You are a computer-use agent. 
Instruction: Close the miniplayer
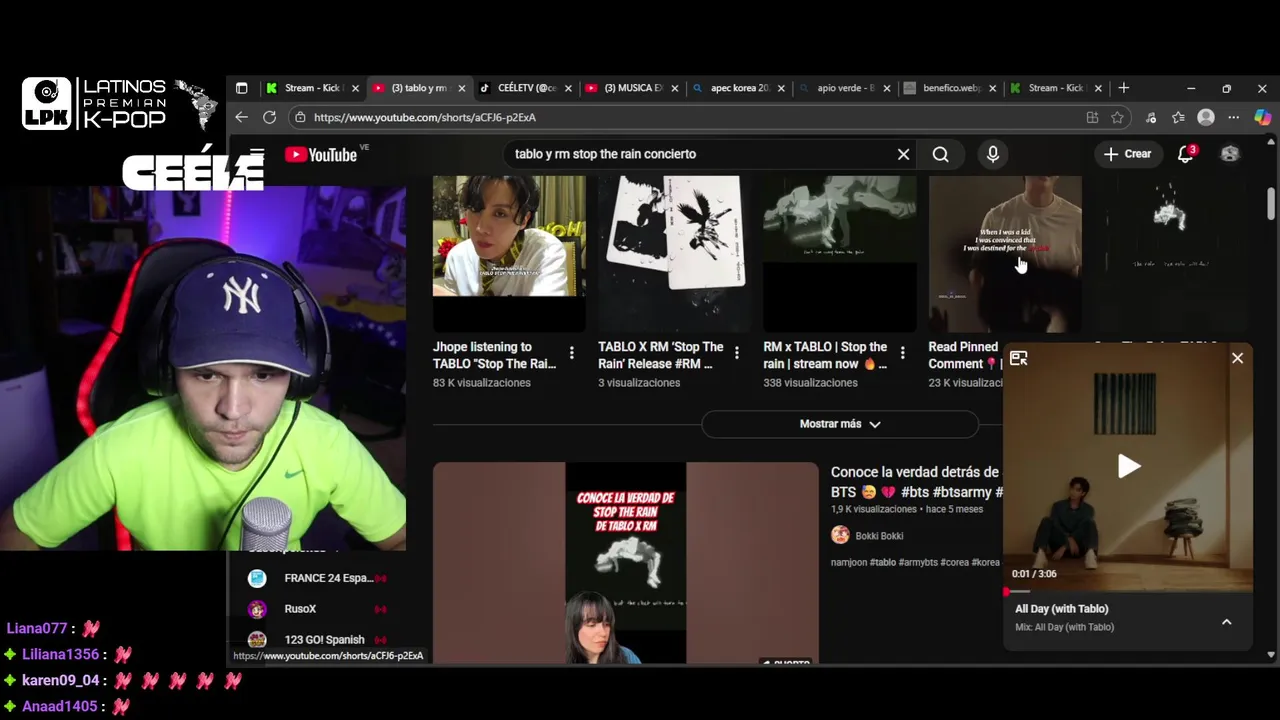point(1237,358)
